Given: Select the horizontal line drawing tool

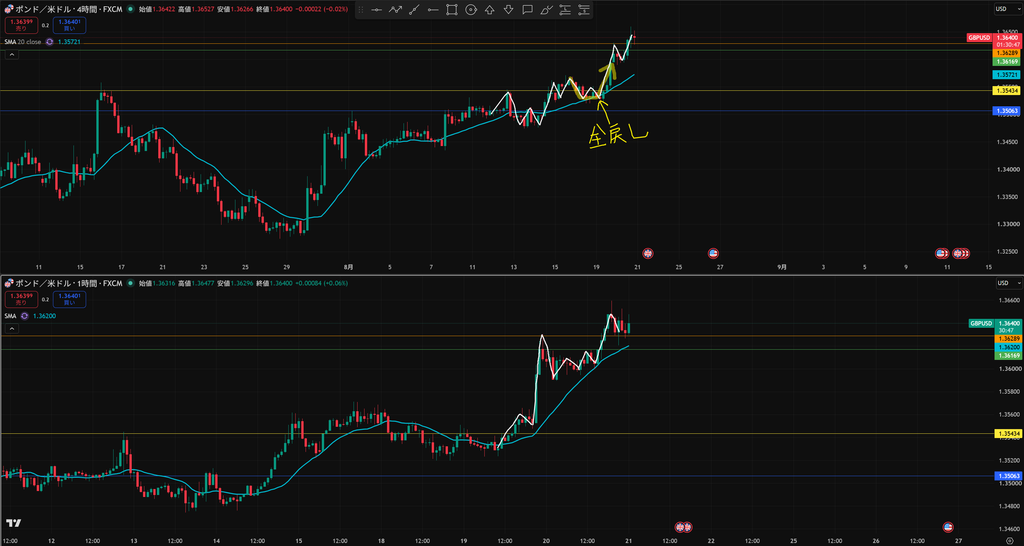Looking at the screenshot, I should click(x=376, y=9).
